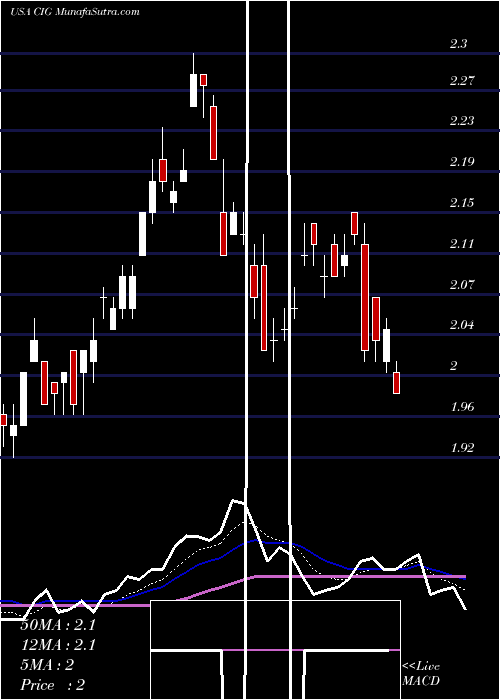
Task: Click the tallest white candle near 2.27
Action: 193,90
